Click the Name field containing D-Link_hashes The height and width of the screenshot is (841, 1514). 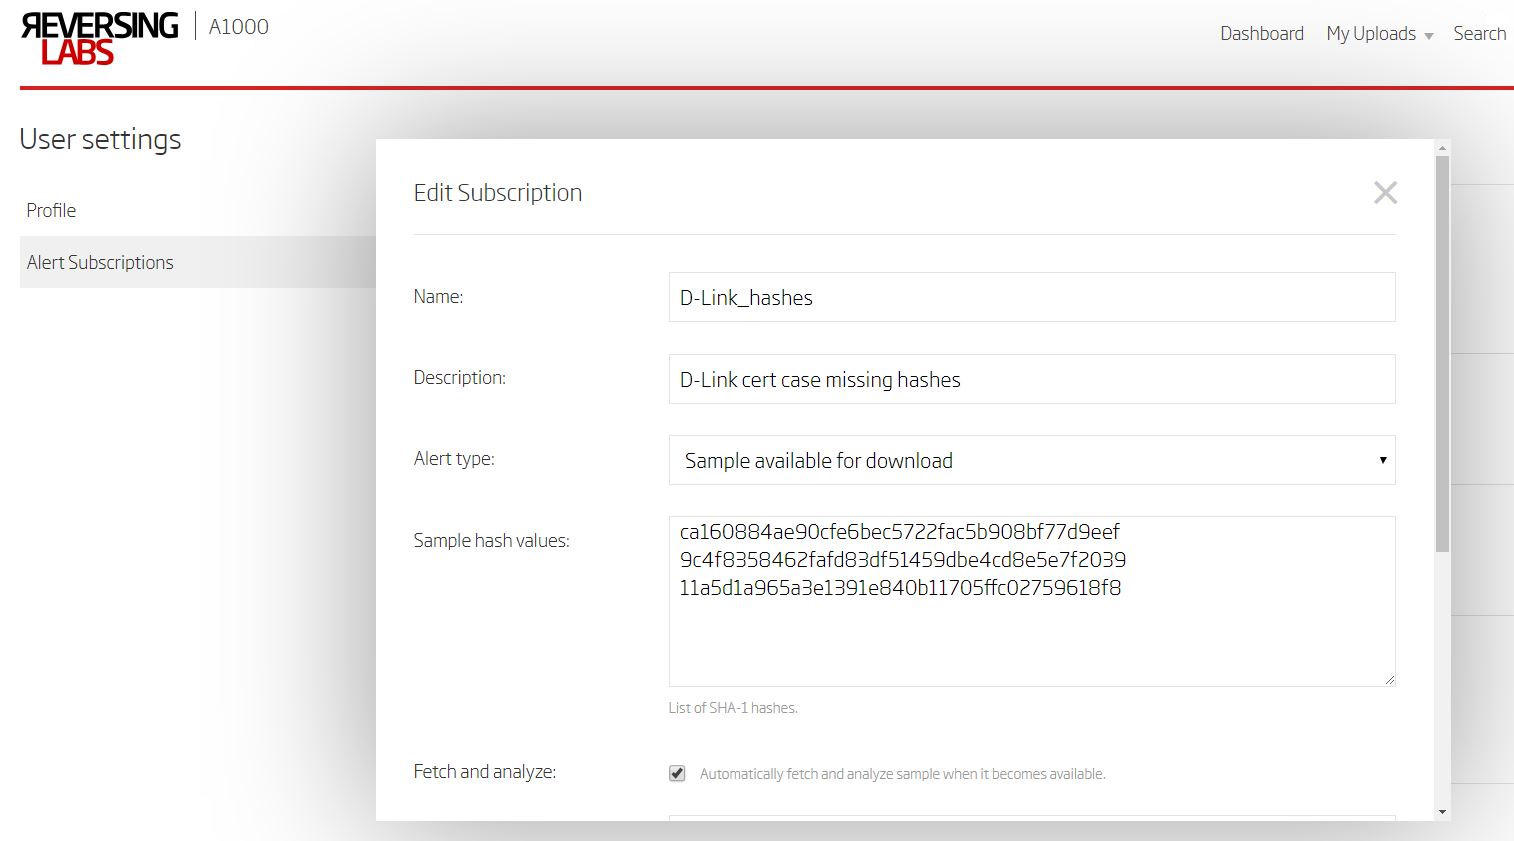point(1030,297)
